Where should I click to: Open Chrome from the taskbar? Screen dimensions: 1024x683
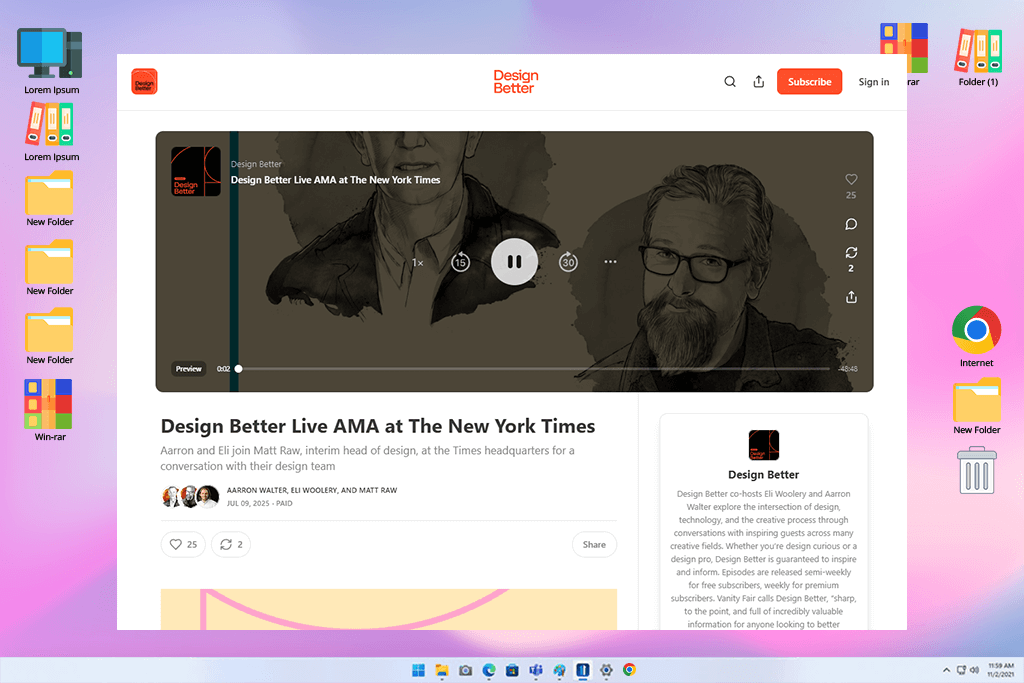[x=630, y=670]
